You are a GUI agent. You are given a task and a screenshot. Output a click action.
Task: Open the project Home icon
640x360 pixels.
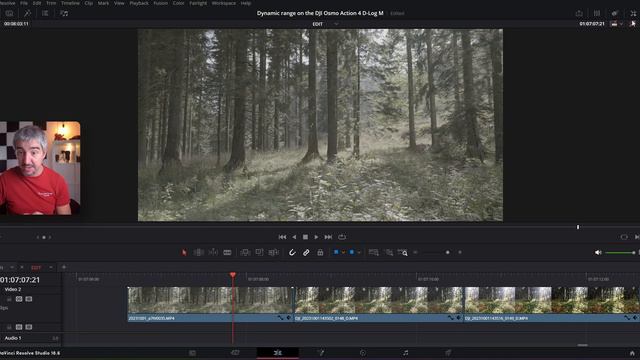[x=632, y=353]
